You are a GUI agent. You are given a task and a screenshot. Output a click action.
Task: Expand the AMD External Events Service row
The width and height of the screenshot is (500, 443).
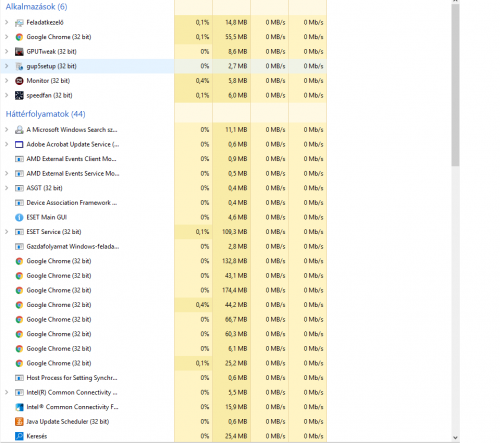[7, 173]
